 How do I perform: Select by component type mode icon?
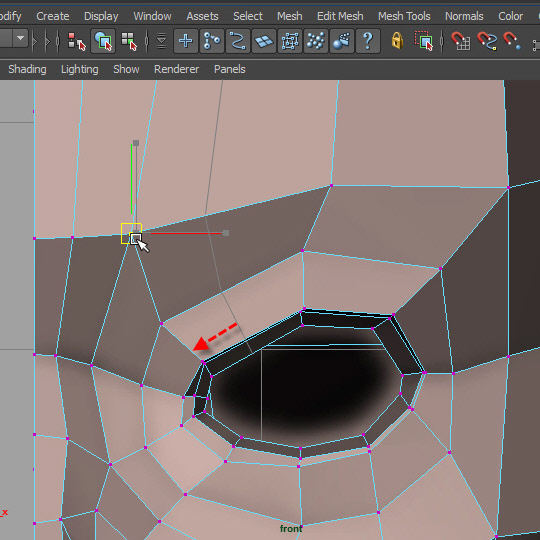click(x=129, y=41)
